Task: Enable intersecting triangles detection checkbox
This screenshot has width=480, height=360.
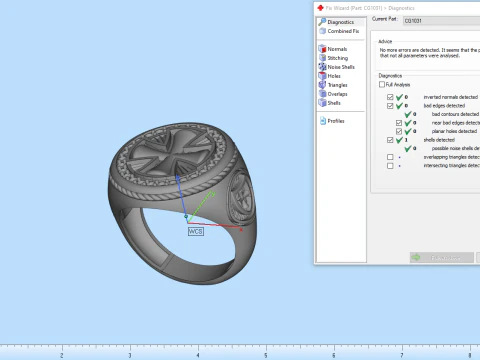Action: [390, 166]
